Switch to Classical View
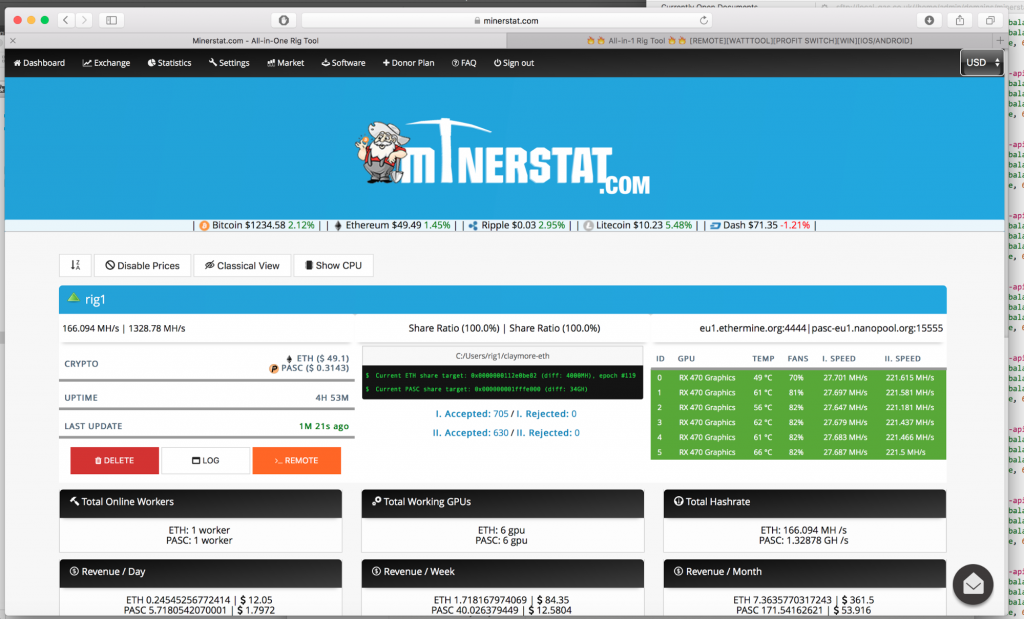 tap(242, 265)
